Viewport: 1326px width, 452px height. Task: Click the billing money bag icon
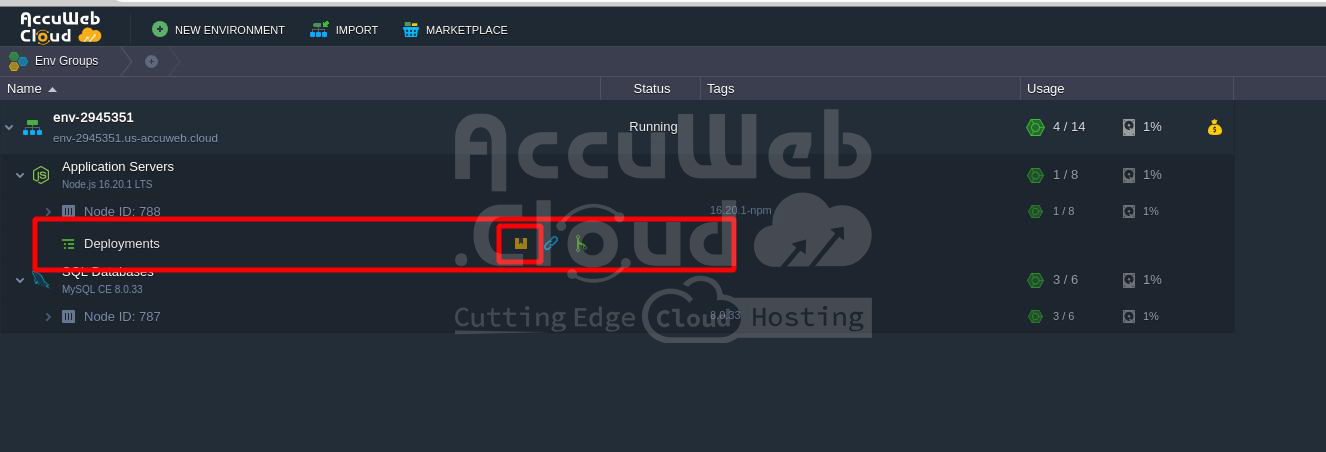click(1214, 127)
